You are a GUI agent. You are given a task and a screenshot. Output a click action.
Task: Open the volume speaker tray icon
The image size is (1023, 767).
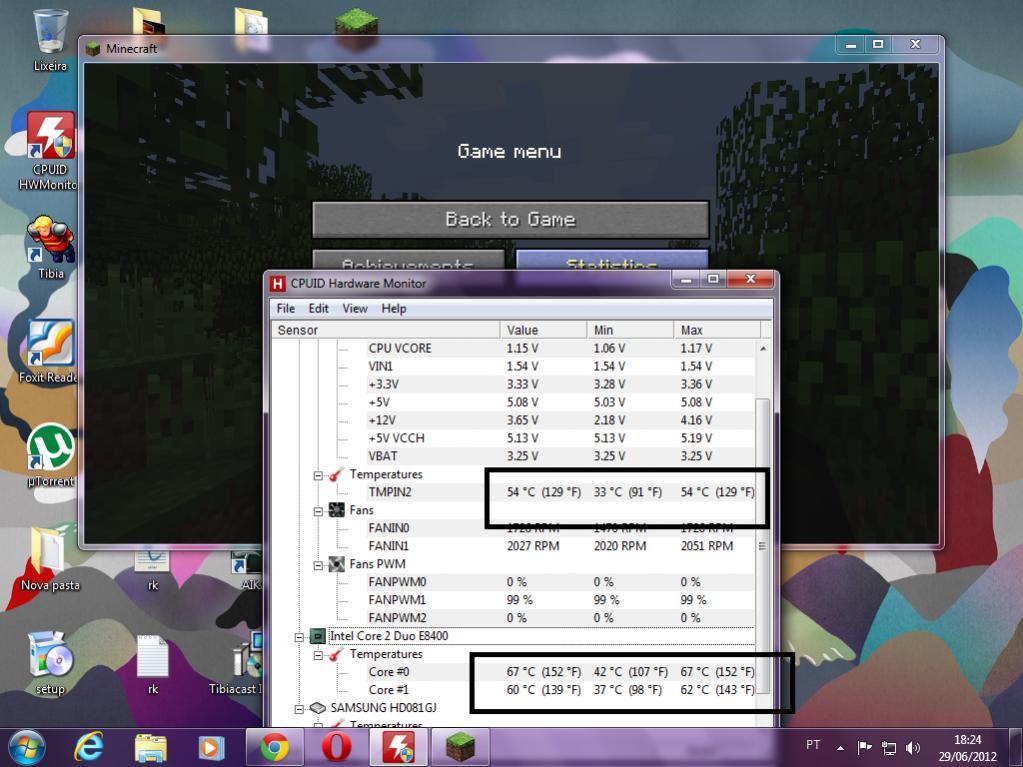coord(913,747)
